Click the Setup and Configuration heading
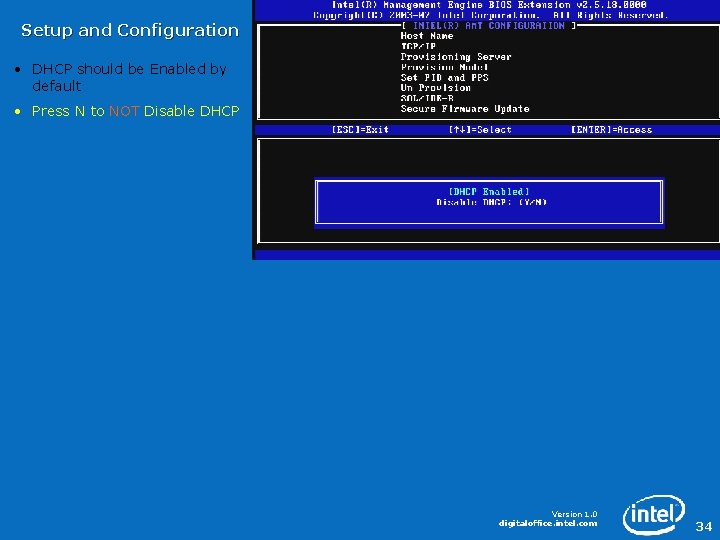This screenshot has height=540, width=720. 130,30
